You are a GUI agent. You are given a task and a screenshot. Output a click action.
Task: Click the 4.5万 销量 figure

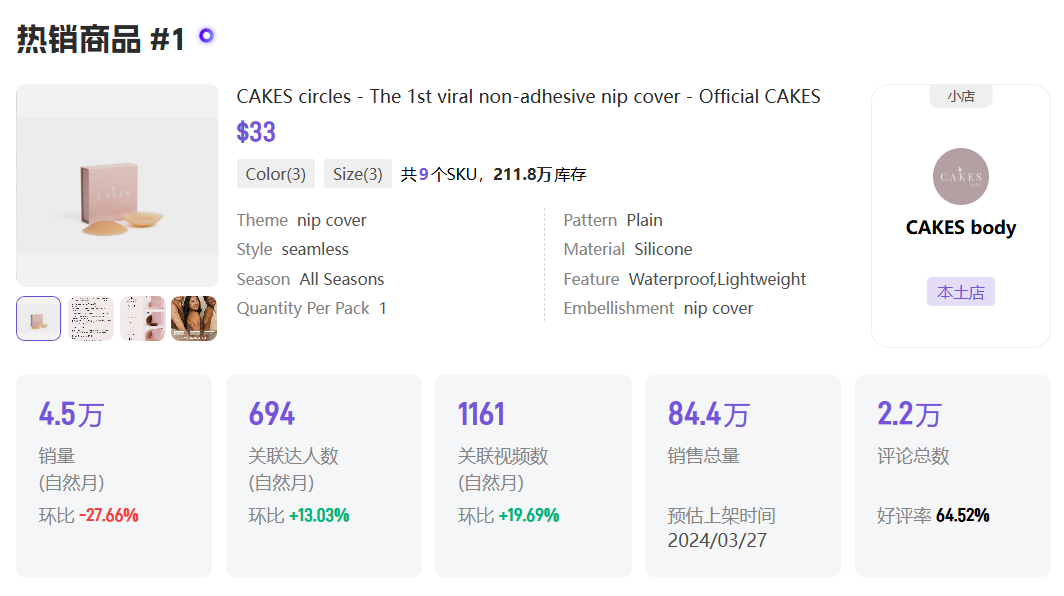(71, 414)
